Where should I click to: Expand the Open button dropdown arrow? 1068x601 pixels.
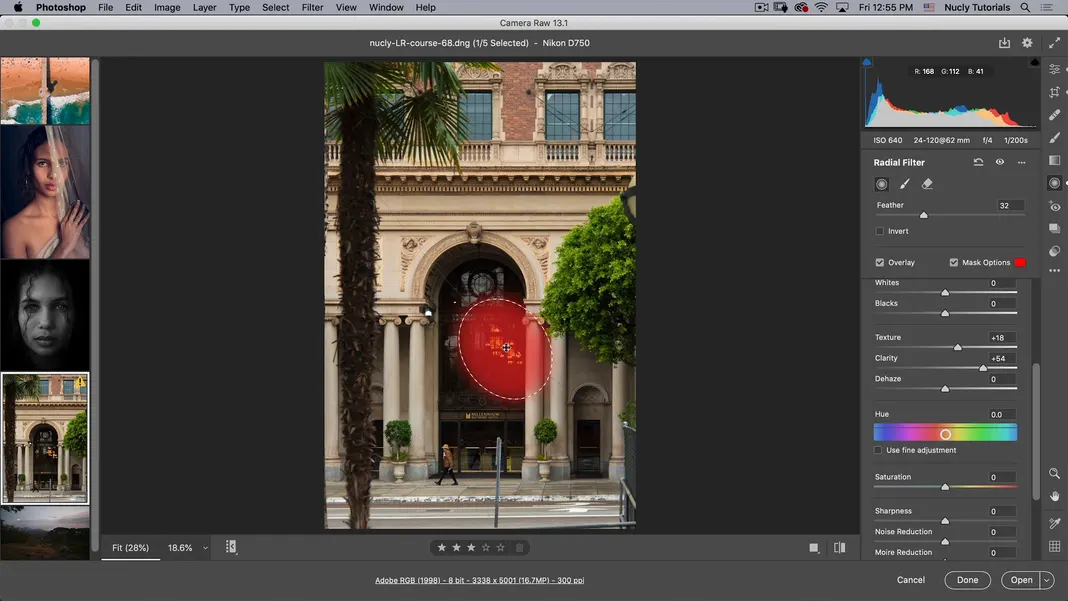click(1047, 580)
